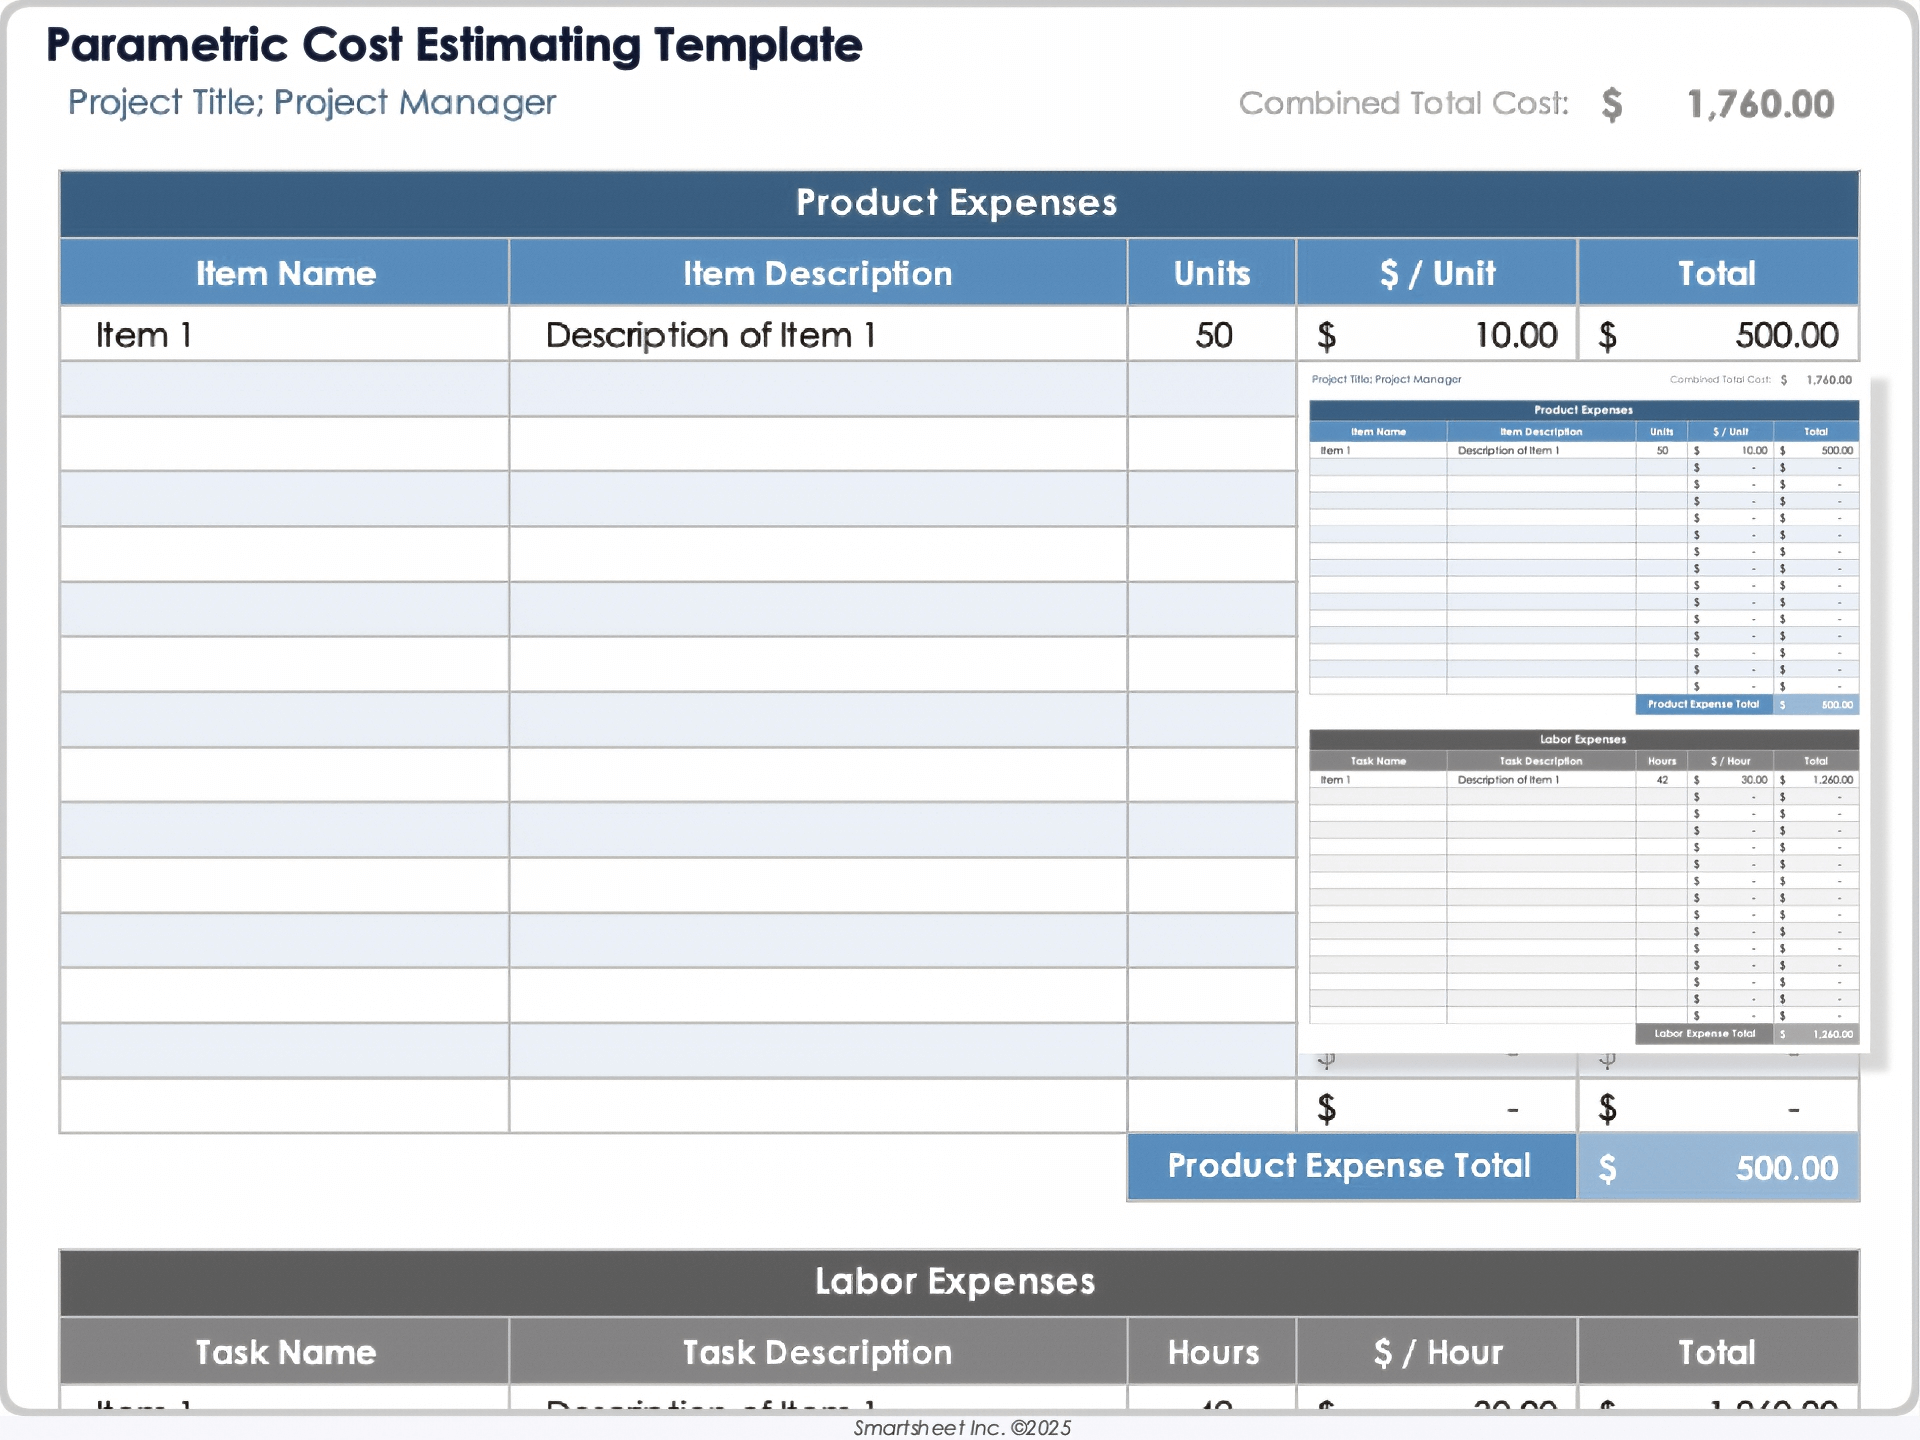Select the Product Expense Total 500.00 value
Image resolution: width=1920 pixels, height=1440 pixels.
[1717, 1167]
